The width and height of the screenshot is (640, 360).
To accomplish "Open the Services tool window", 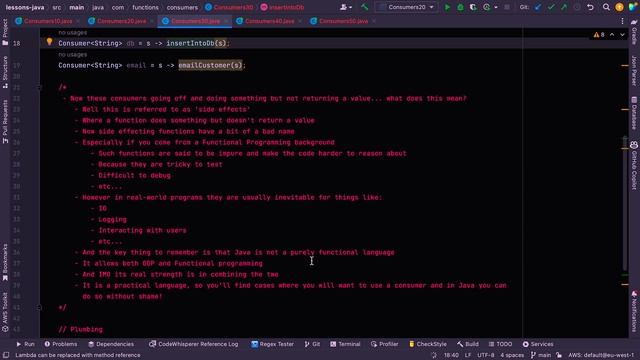I will click(x=538, y=344).
